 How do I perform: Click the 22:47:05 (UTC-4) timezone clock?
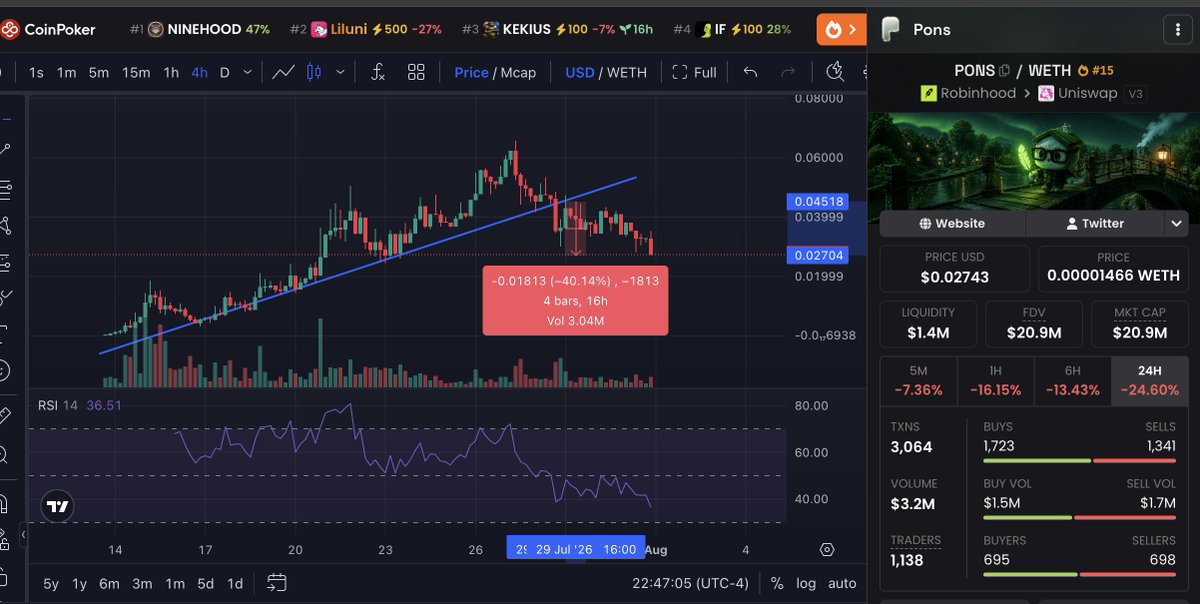[690, 583]
